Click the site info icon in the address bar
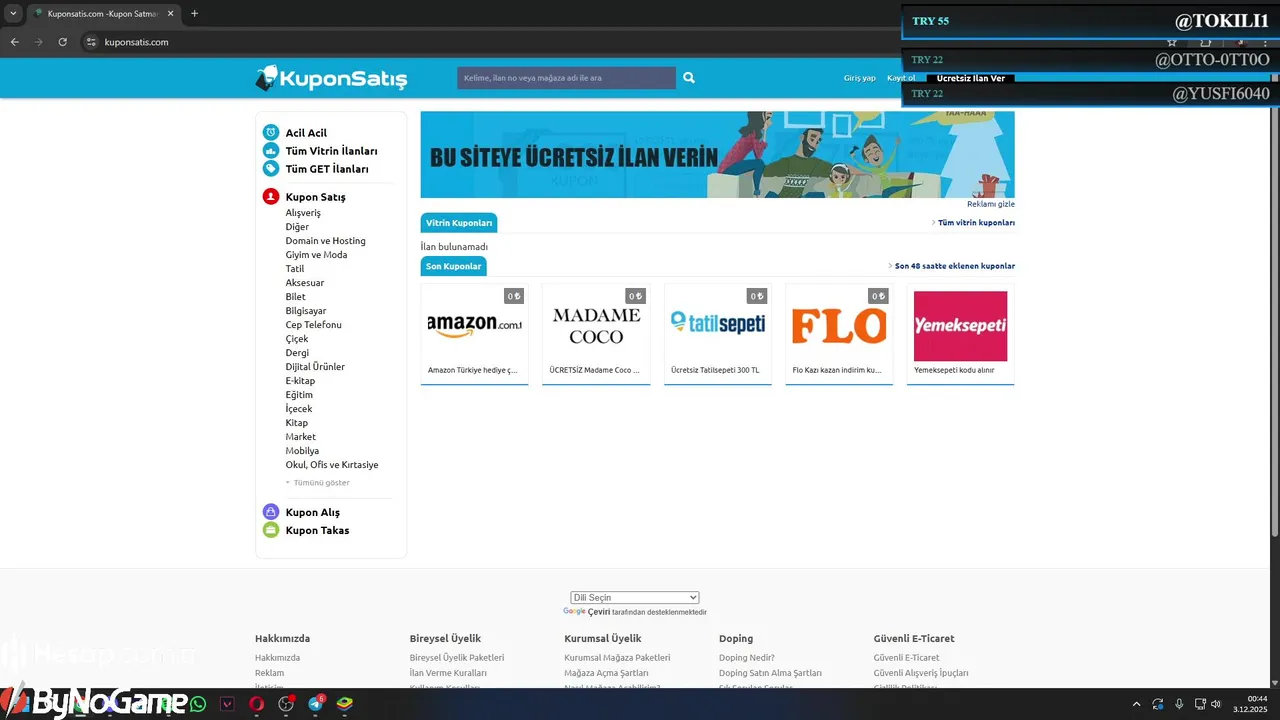Image resolution: width=1280 pixels, height=720 pixels. tap(91, 42)
